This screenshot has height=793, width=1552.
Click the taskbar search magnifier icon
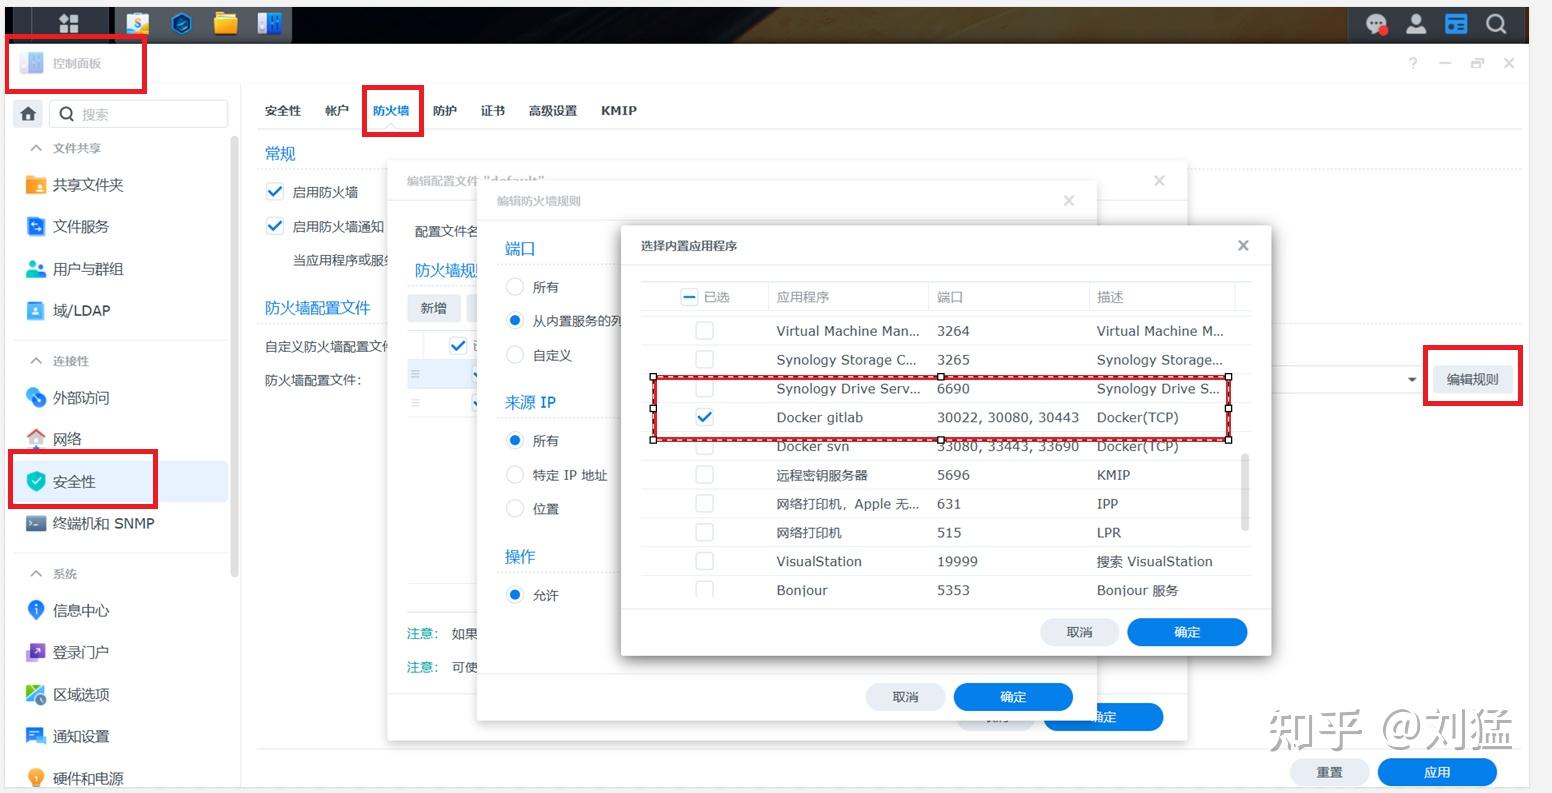tap(1496, 24)
